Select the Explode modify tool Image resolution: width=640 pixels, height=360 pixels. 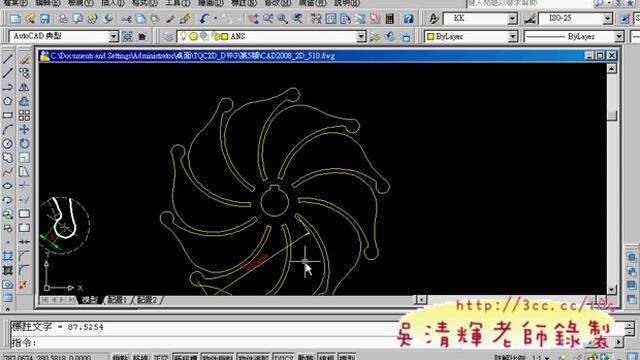[23, 284]
